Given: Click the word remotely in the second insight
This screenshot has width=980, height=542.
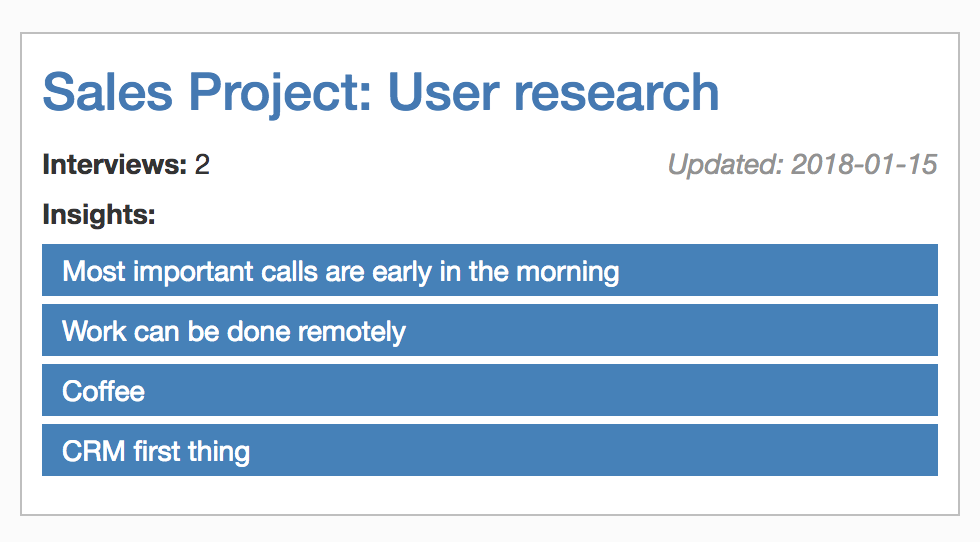Looking at the screenshot, I should click(352, 333).
